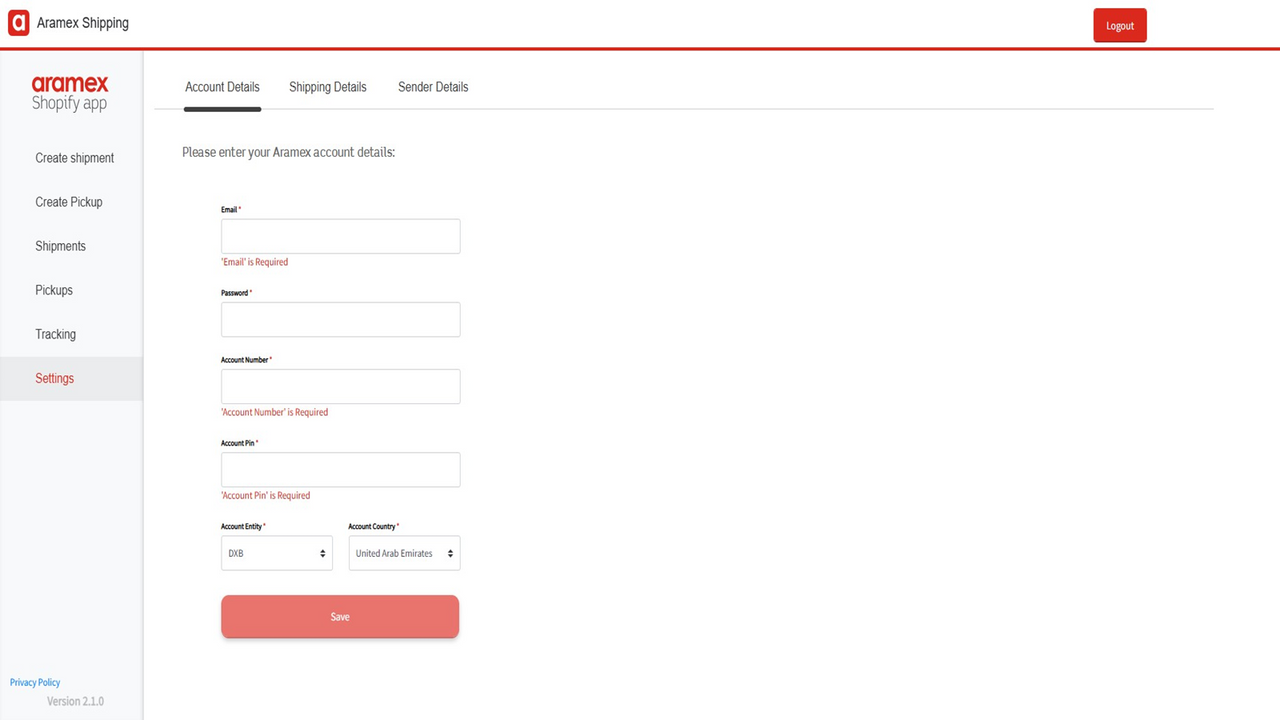Open the Create Pickup page
Screen dimensions: 1280x720
(x=68, y=201)
